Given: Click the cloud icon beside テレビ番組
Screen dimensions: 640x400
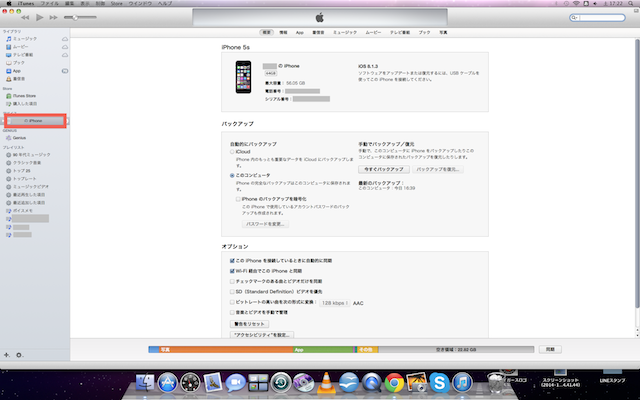Looking at the screenshot, I should [65, 55].
